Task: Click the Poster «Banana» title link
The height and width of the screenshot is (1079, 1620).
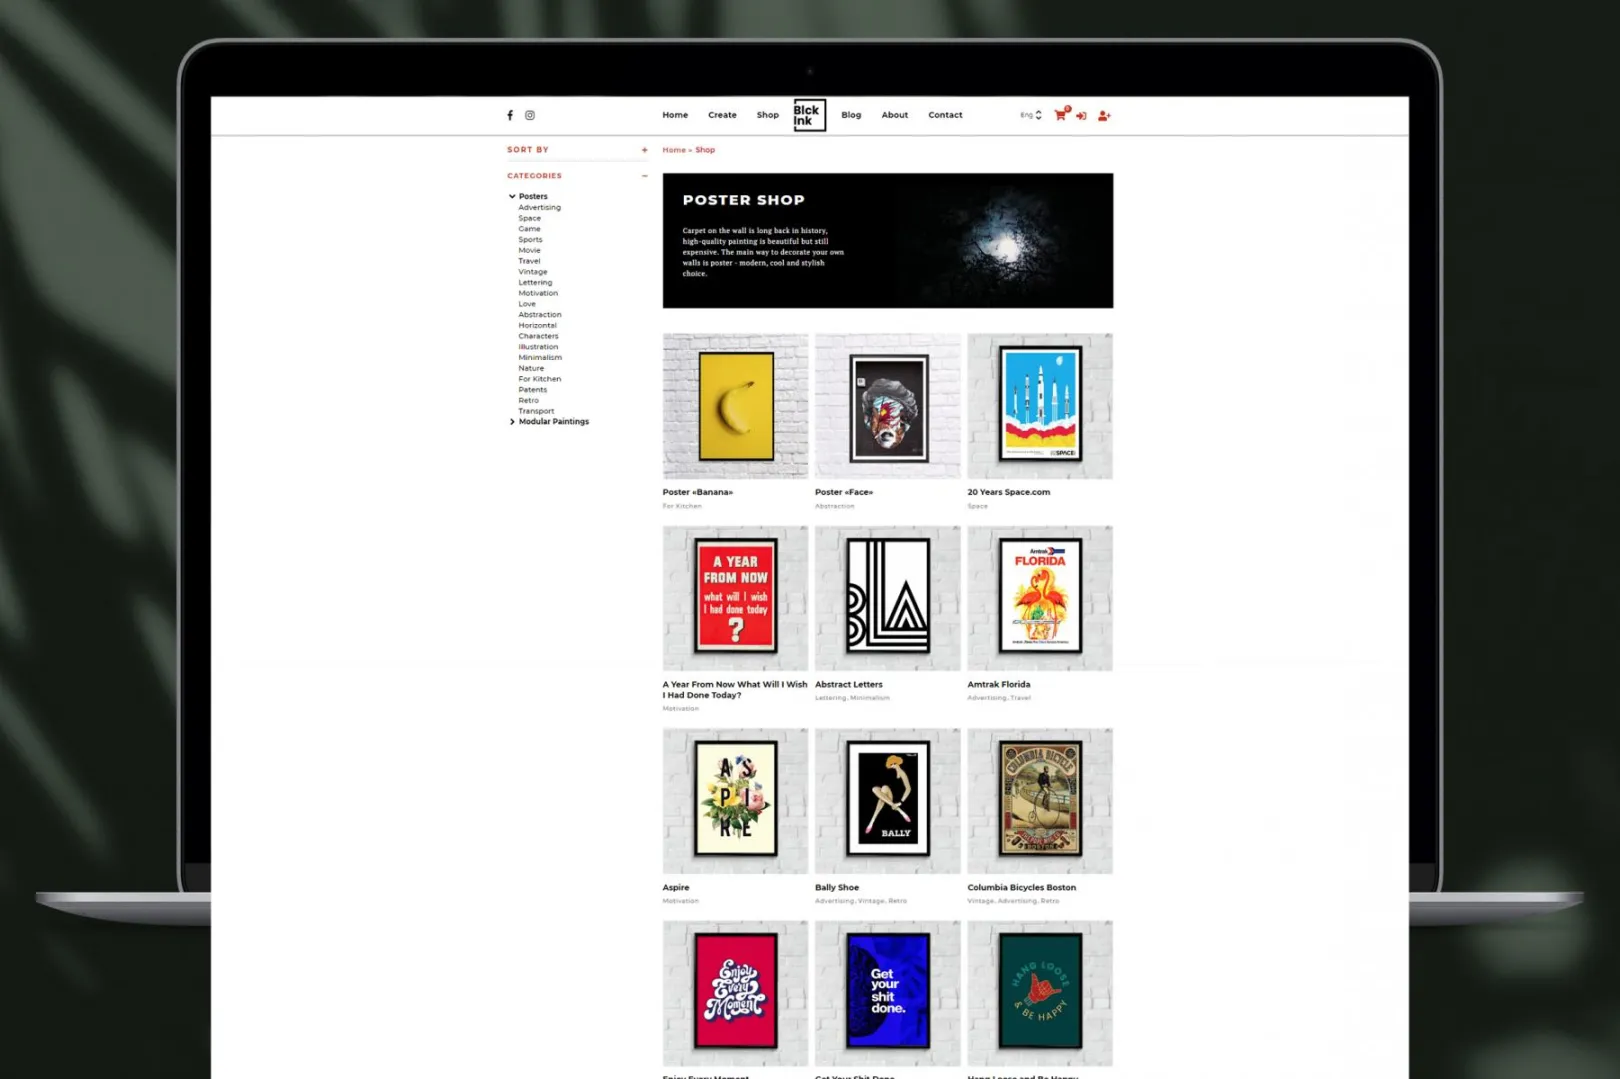Action: [698, 492]
